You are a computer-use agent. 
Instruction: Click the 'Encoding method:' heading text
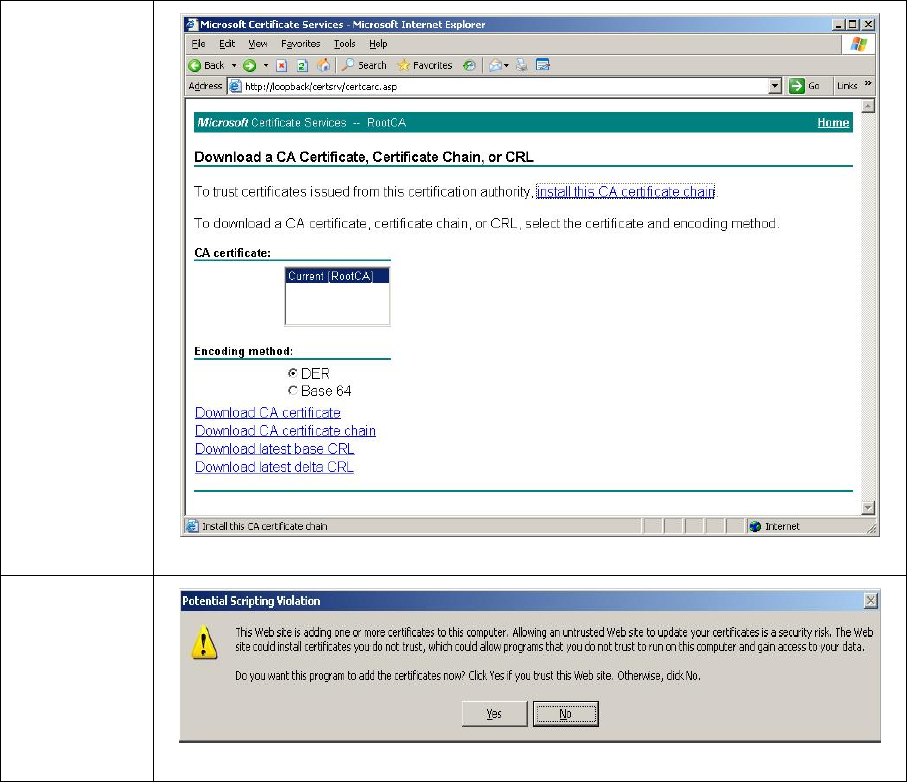click(244, 351)
